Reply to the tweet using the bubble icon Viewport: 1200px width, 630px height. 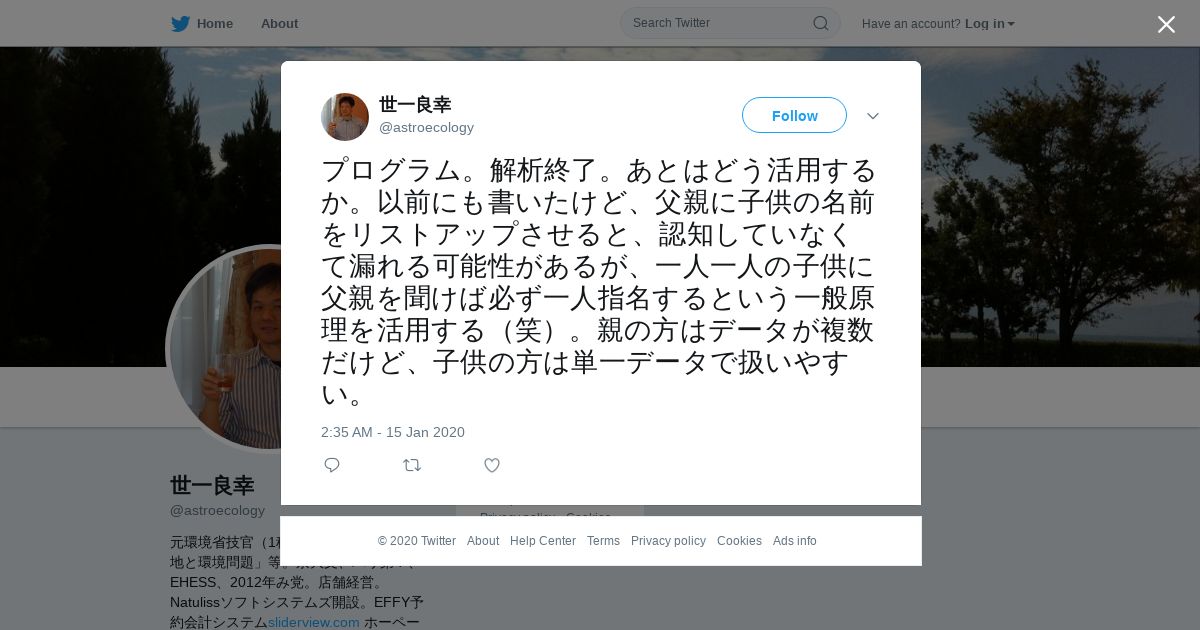click(332, 465)
